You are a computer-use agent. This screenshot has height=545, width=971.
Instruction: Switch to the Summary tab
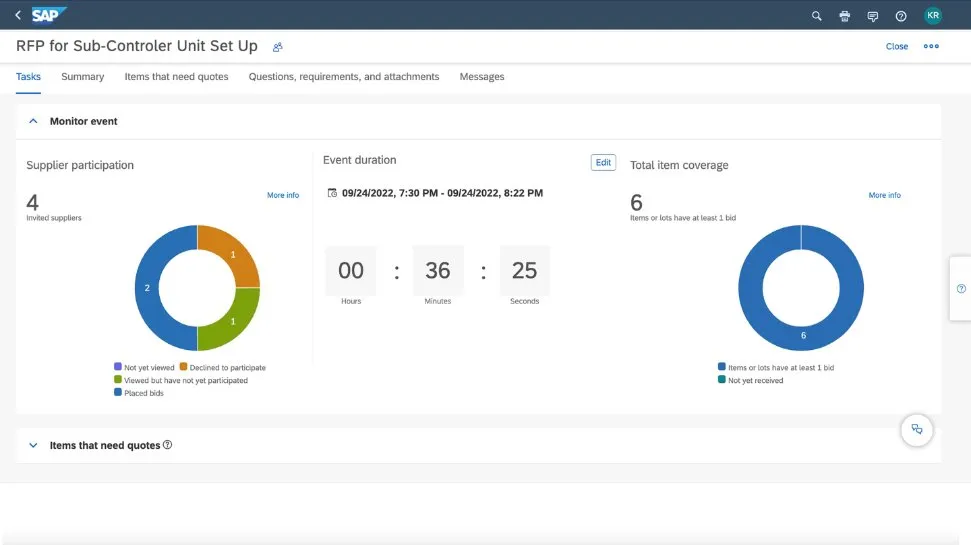pyautogui.click(x=82, y=77)
